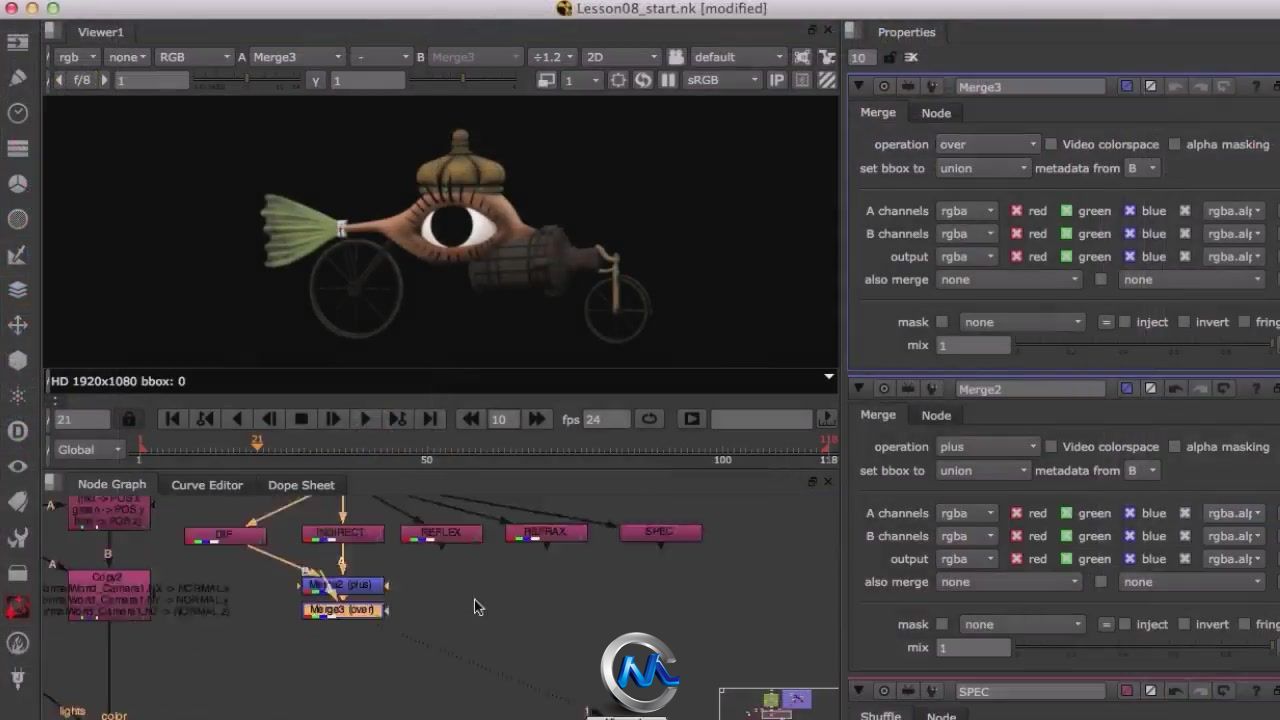Image resolution: width=1280 pixels, height=720 pixels.
Task: Enable the invert checkbox in Merge3
Action: click(1184, 322)
